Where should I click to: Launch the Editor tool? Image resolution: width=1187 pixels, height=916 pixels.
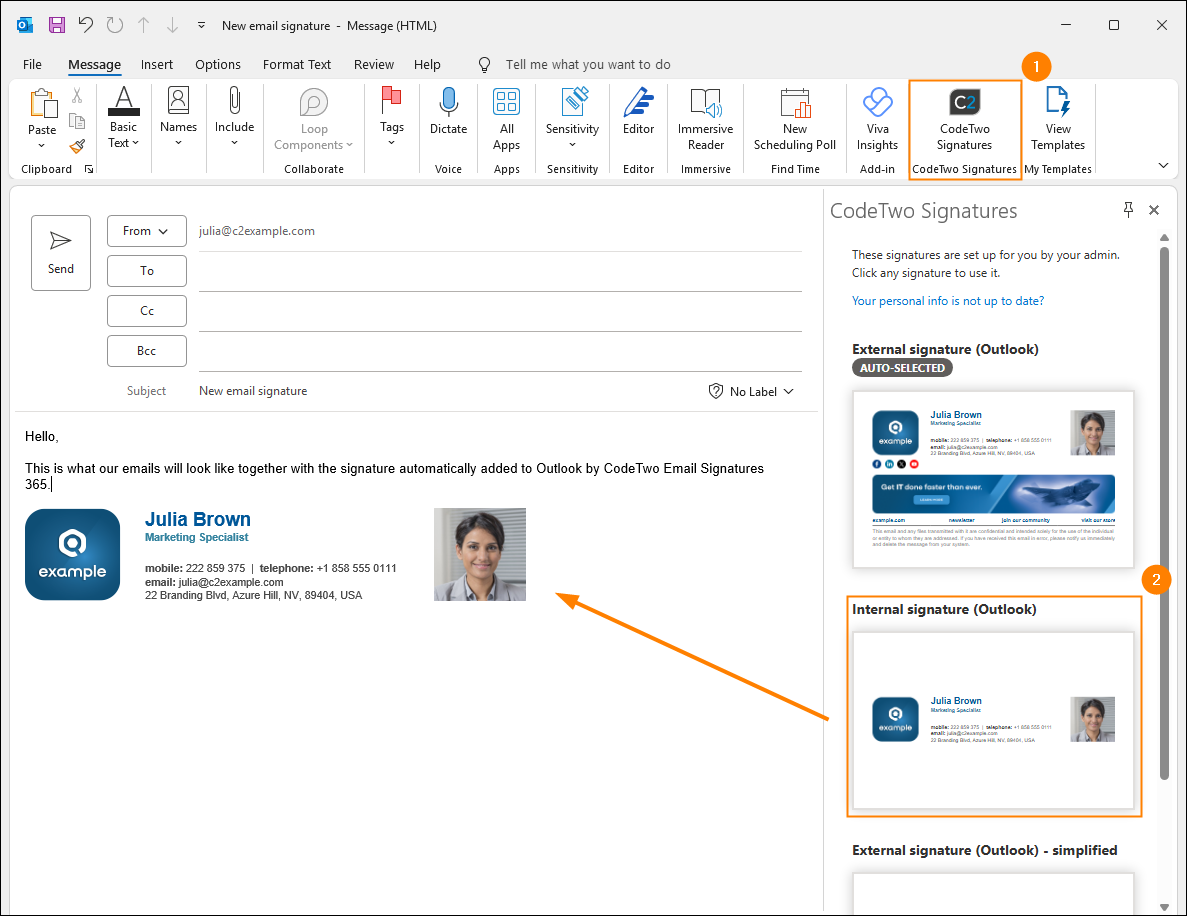[x=638, y=111]
